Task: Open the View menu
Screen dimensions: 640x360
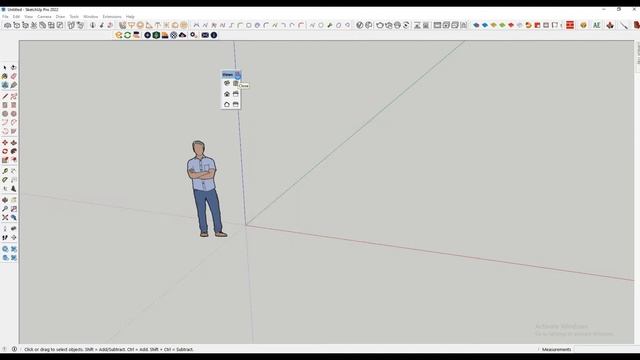Action: tap(29, 17)
